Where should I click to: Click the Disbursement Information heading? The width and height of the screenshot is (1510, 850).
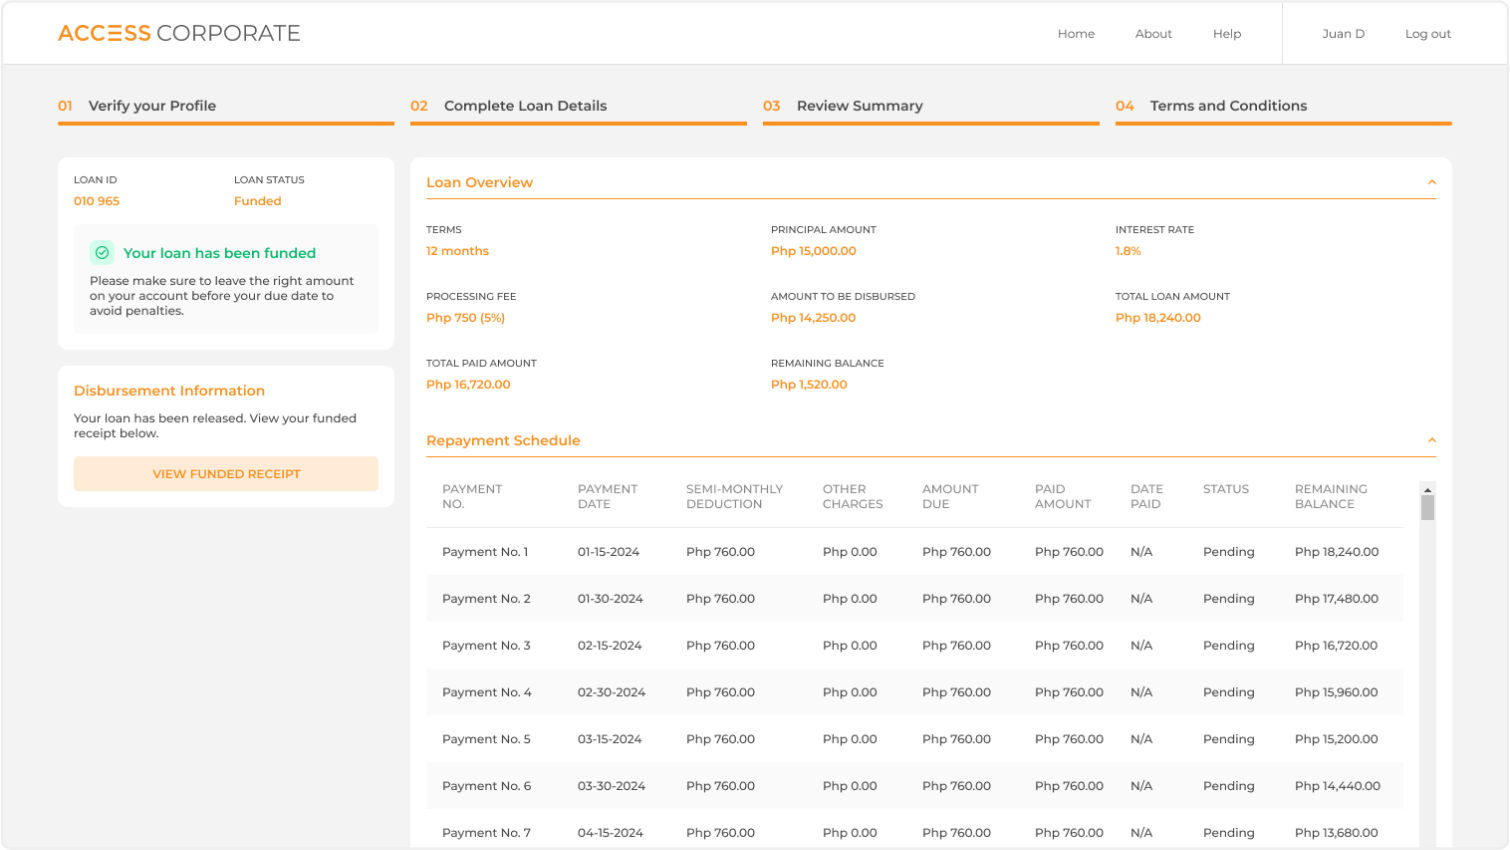coord(169,391)
